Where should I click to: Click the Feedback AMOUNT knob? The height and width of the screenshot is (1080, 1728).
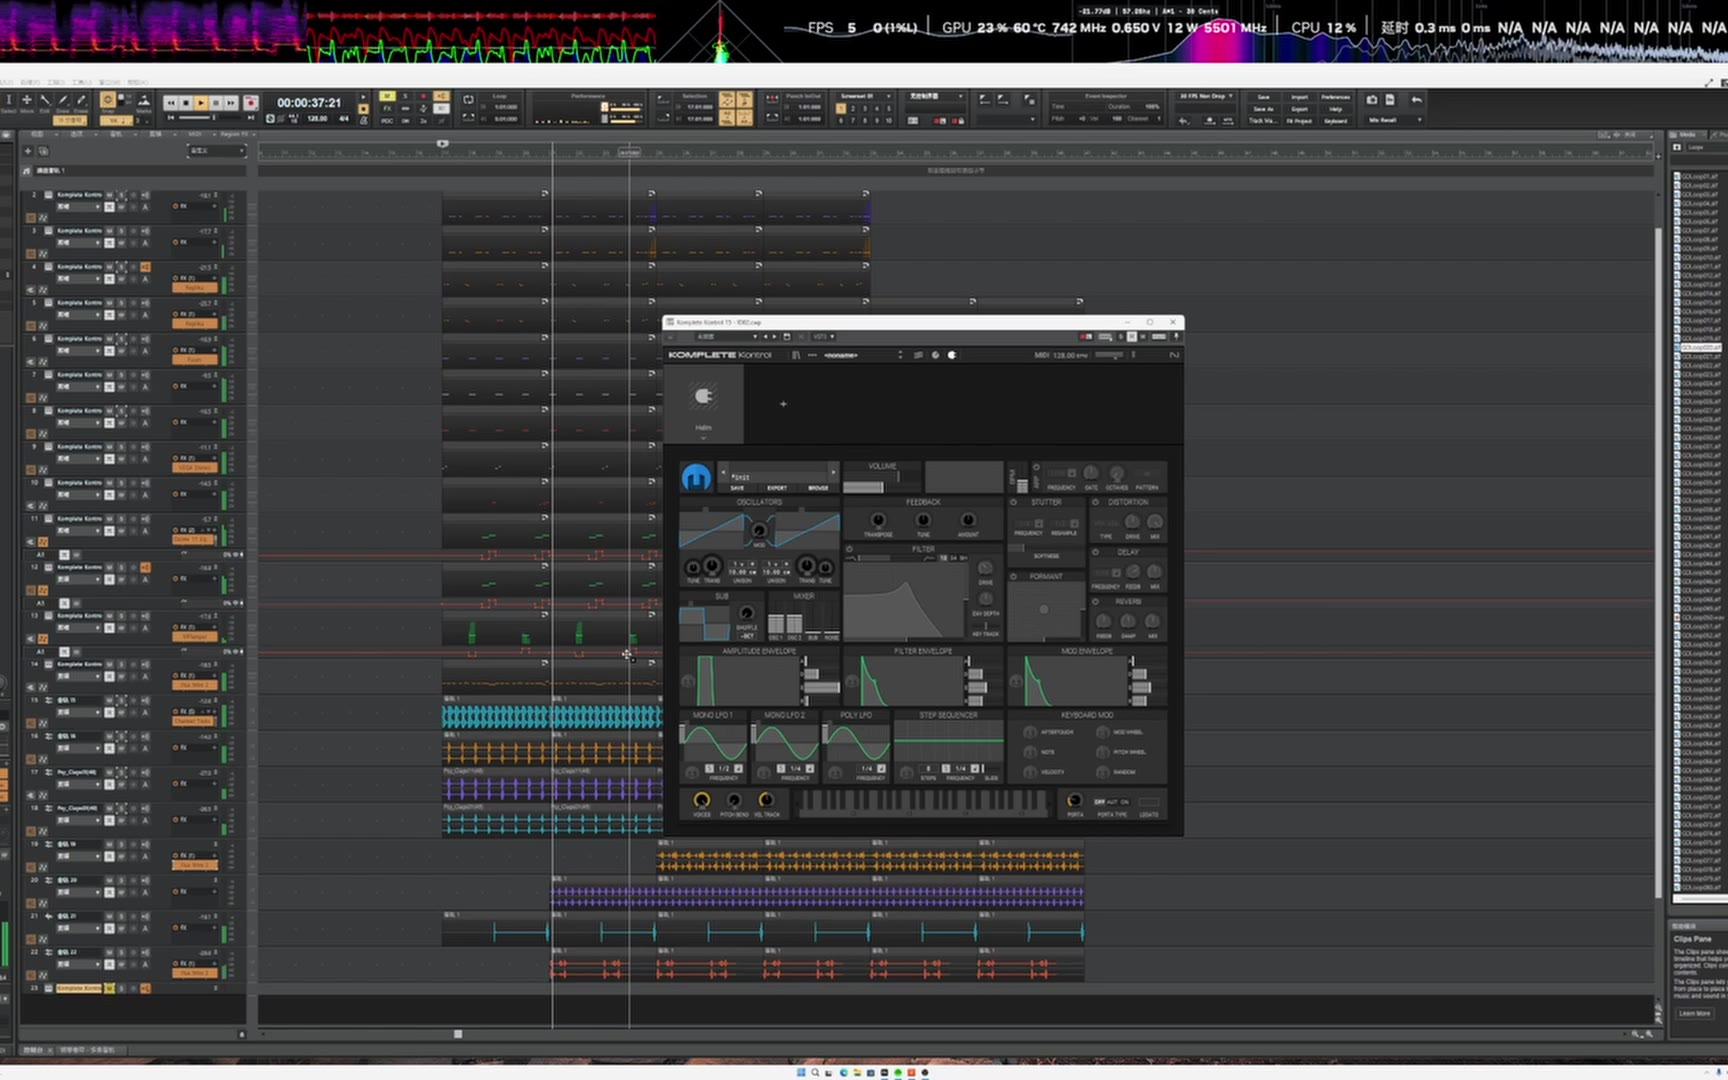[968, 520]
